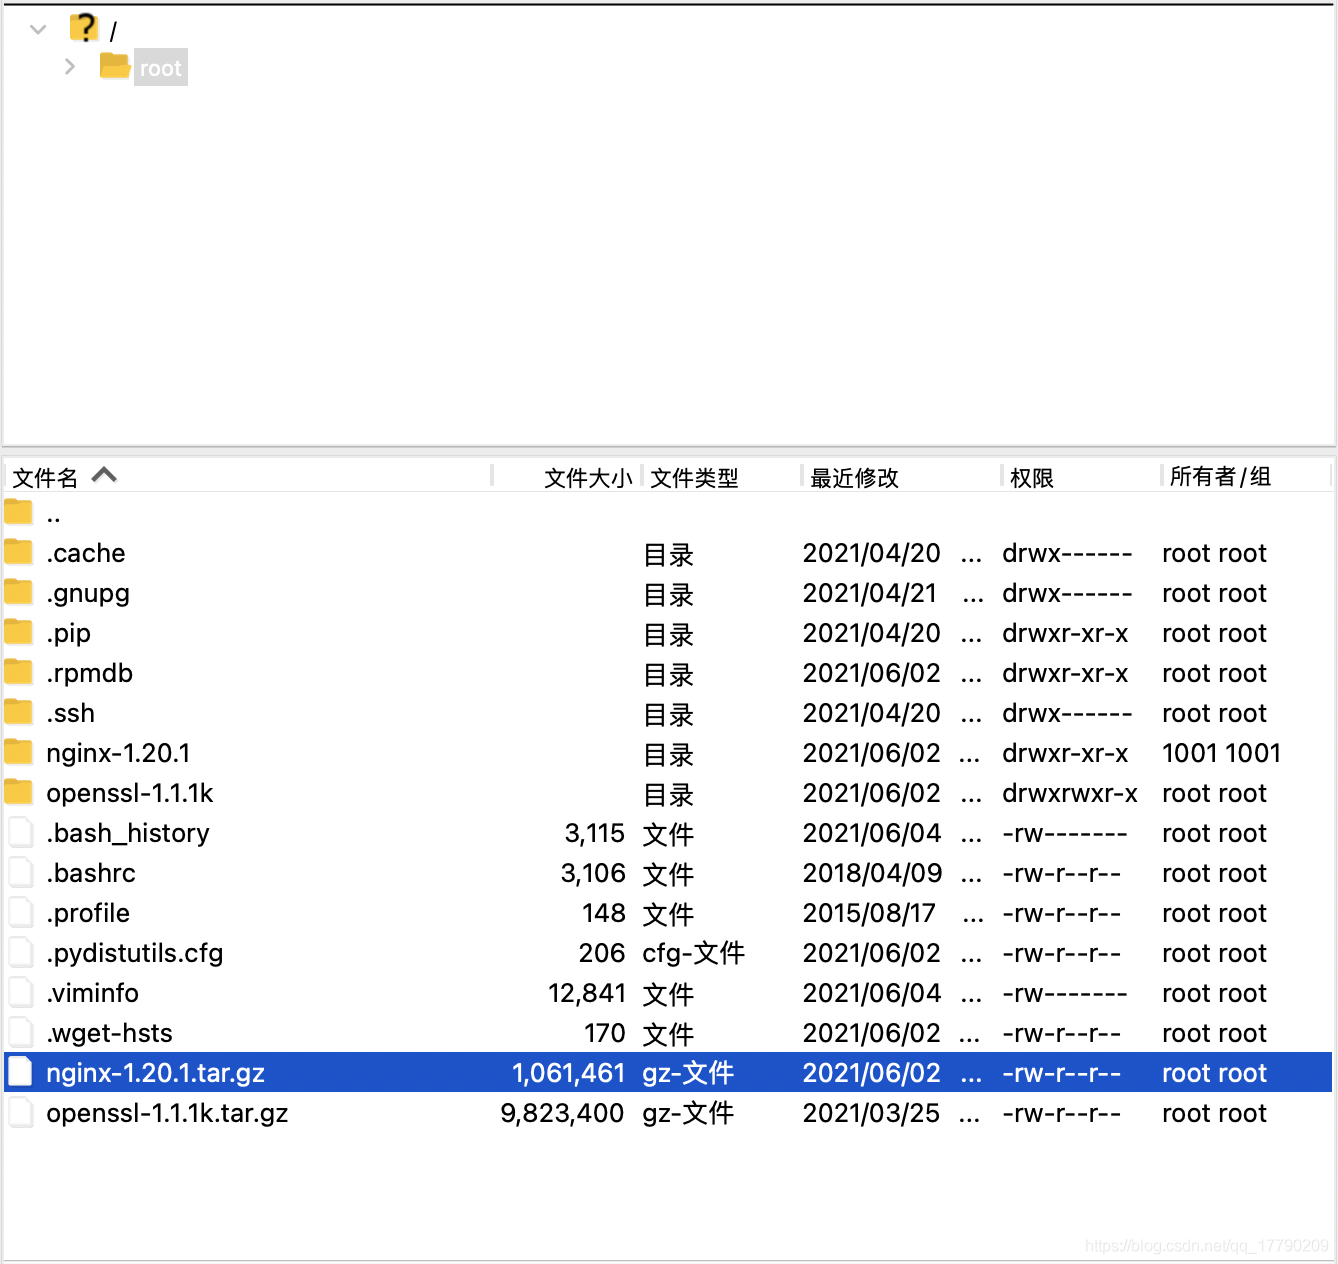Sort by the 权限 column header

1032,478
